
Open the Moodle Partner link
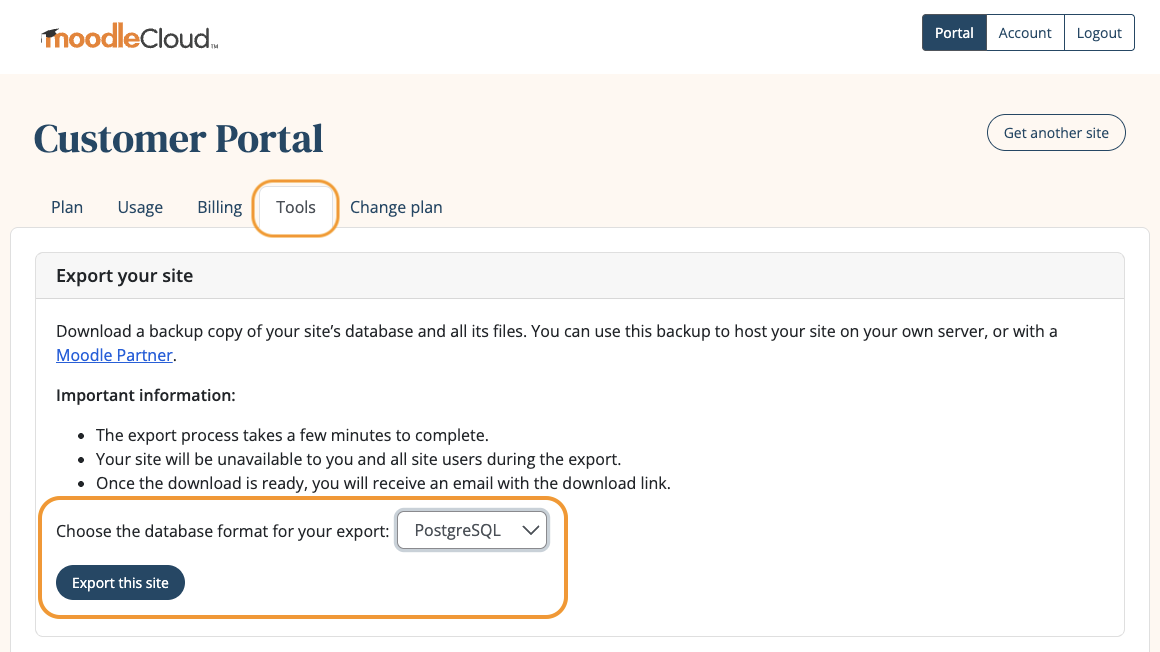[x=113, y=355]
